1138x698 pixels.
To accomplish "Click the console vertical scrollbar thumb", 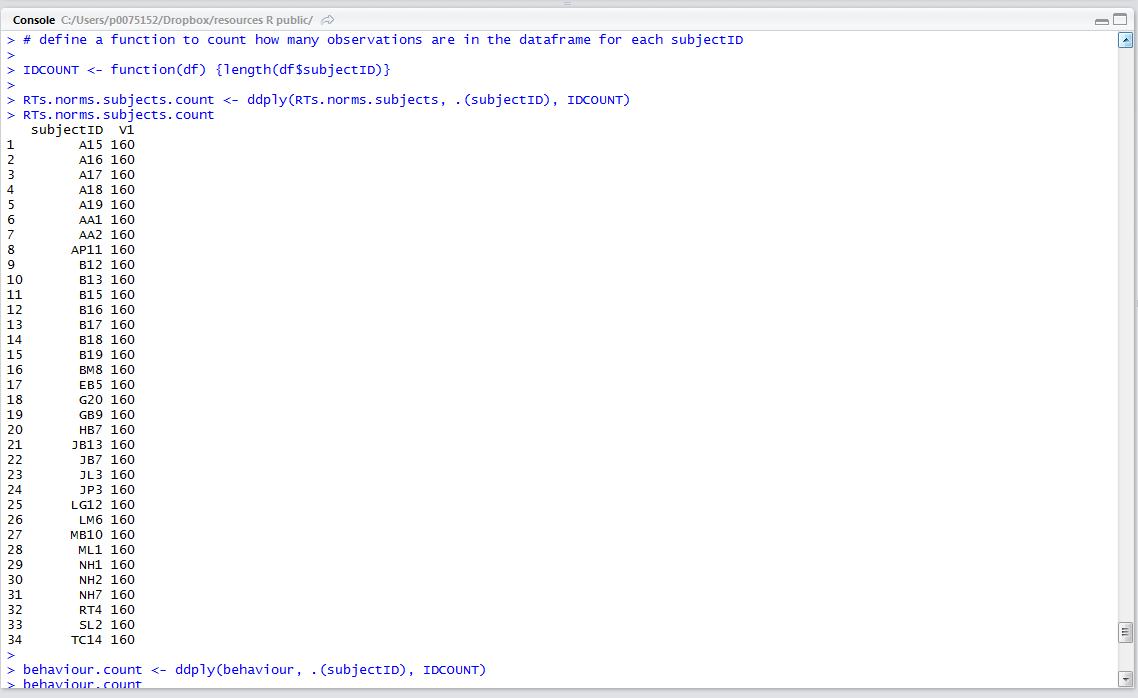I will [x=1125, y=632].
